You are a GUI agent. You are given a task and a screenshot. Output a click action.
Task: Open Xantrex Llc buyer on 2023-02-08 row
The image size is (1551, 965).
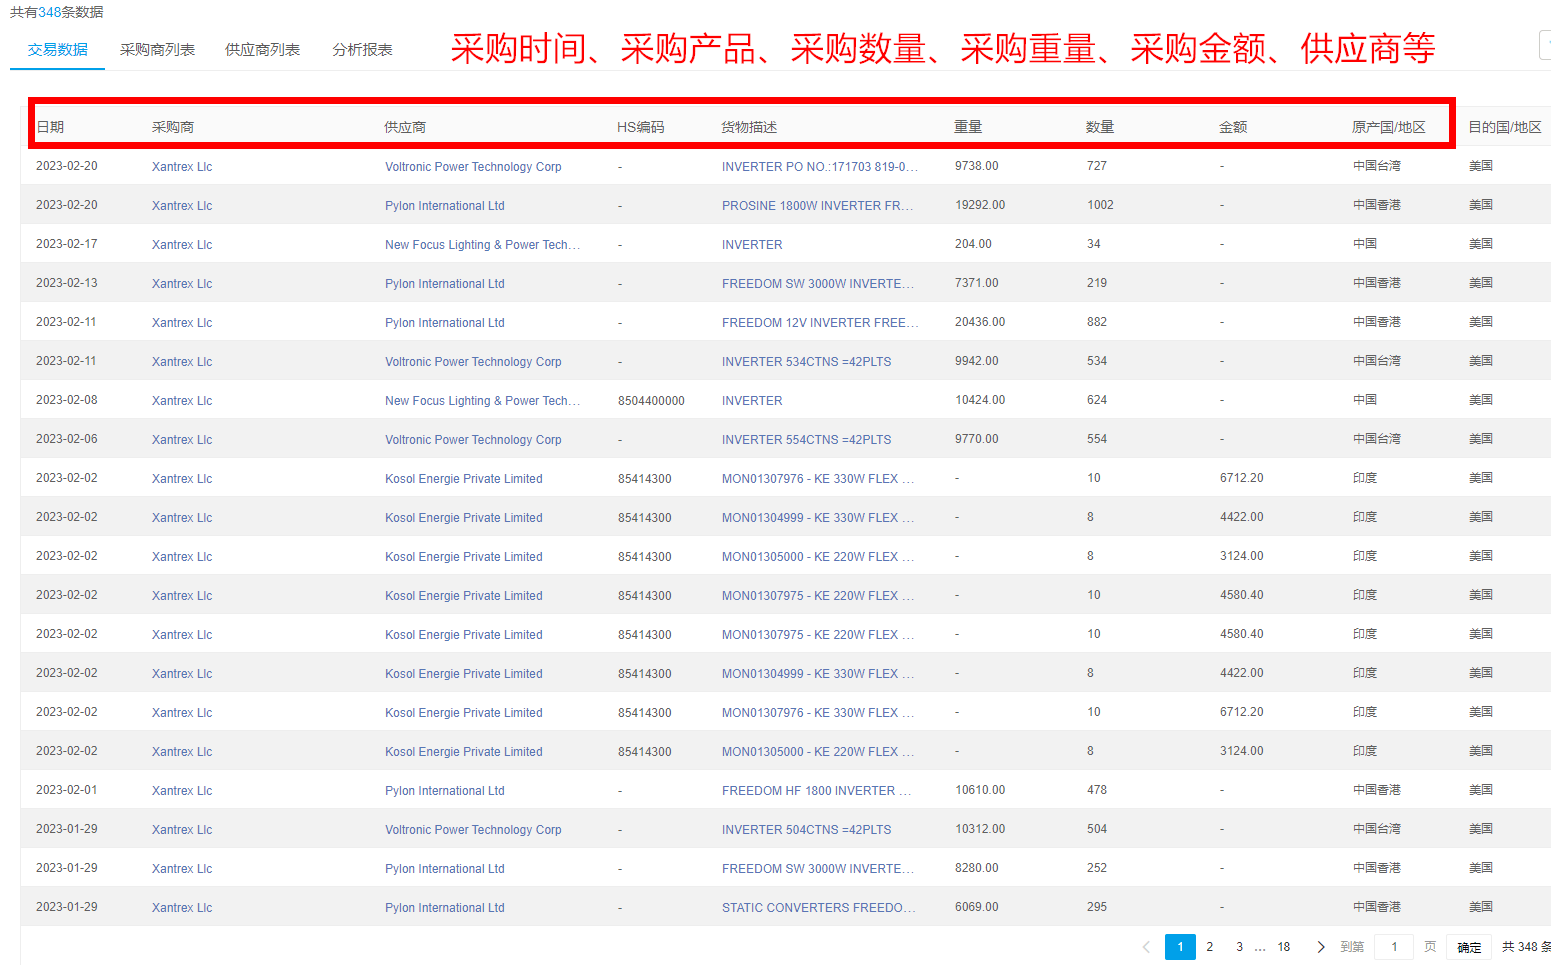(x=182, y=401)
